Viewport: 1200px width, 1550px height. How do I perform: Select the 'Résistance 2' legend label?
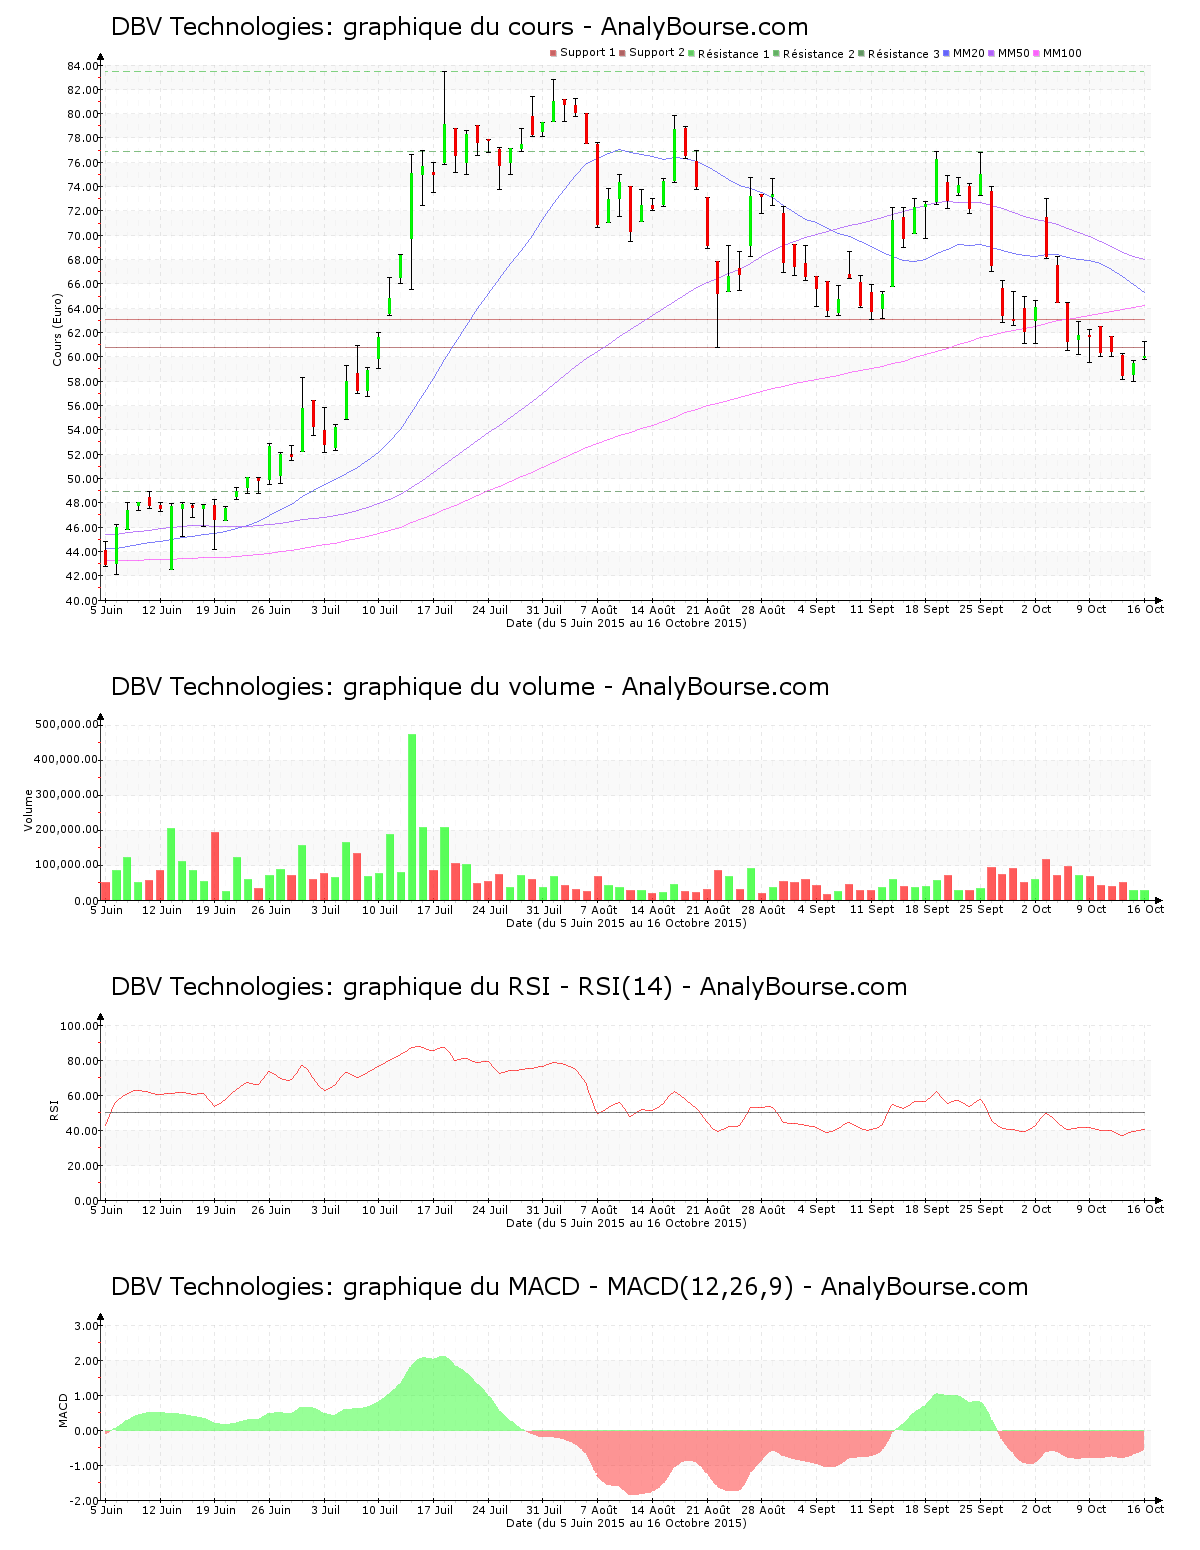pos(819,54)
